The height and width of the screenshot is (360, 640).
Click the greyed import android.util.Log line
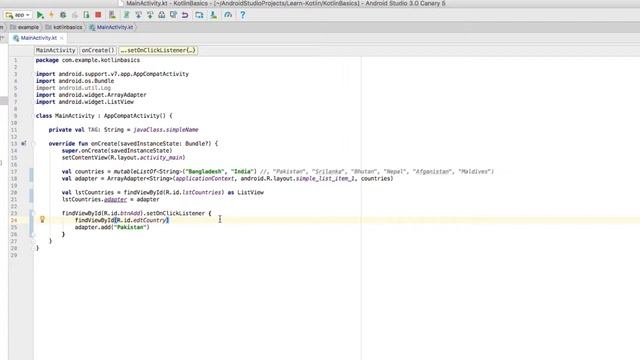pyautogui.click(x=73, y=88)
